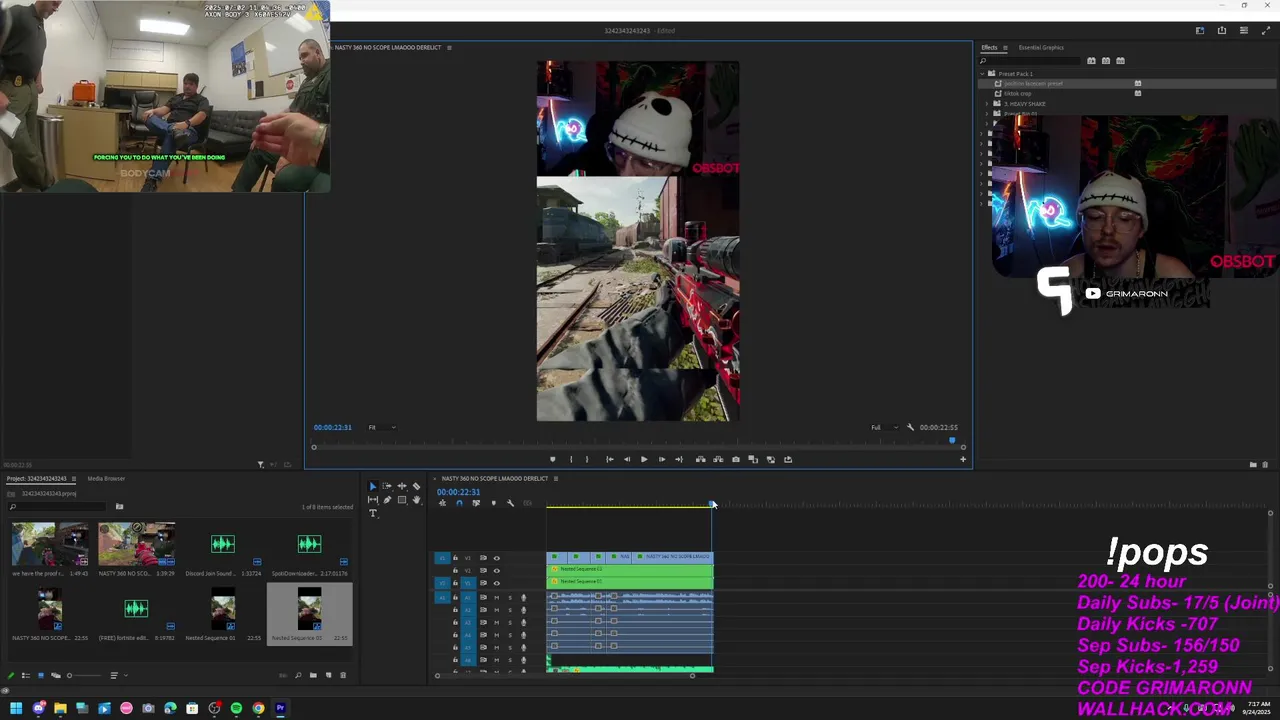1280x720 pixels.
Task: Select Nested Sequence 01 thumbnail
Action: 223,611
